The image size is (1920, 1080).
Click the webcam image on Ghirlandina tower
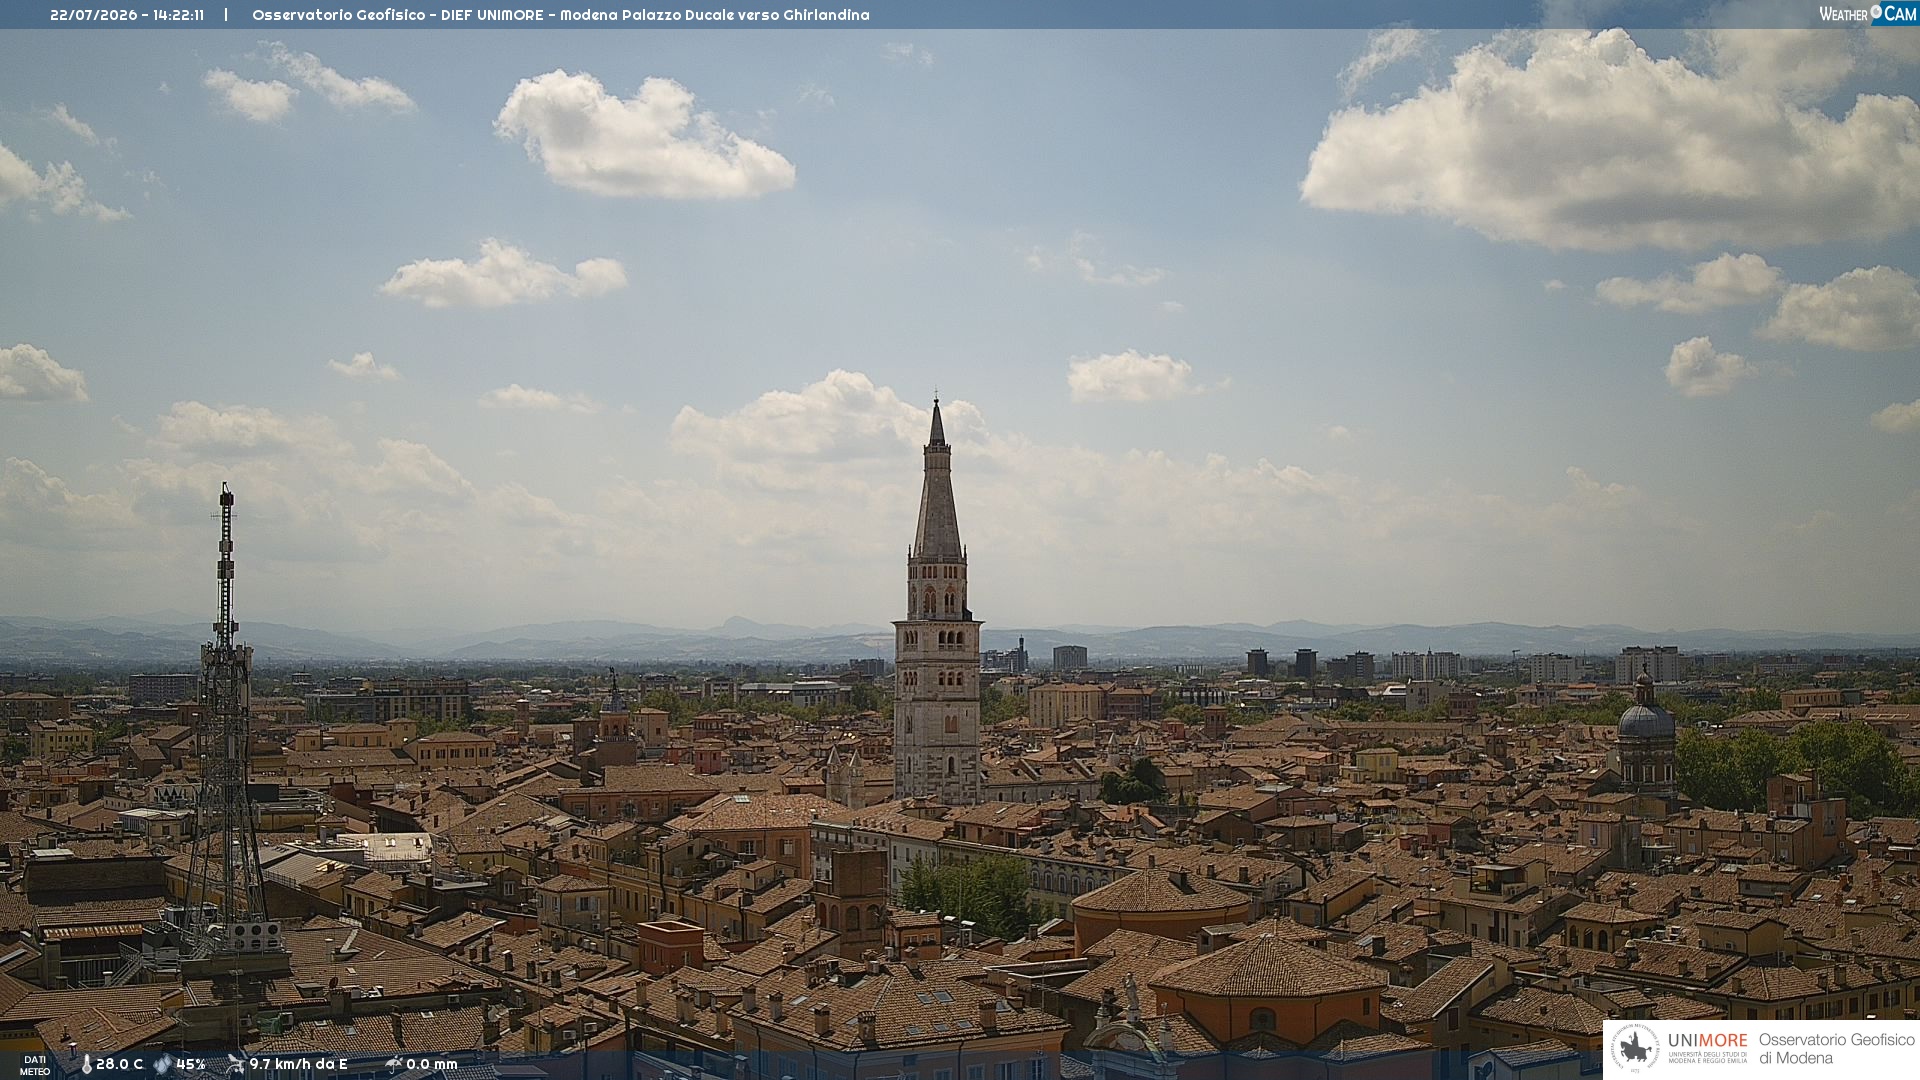pos(937,600)
